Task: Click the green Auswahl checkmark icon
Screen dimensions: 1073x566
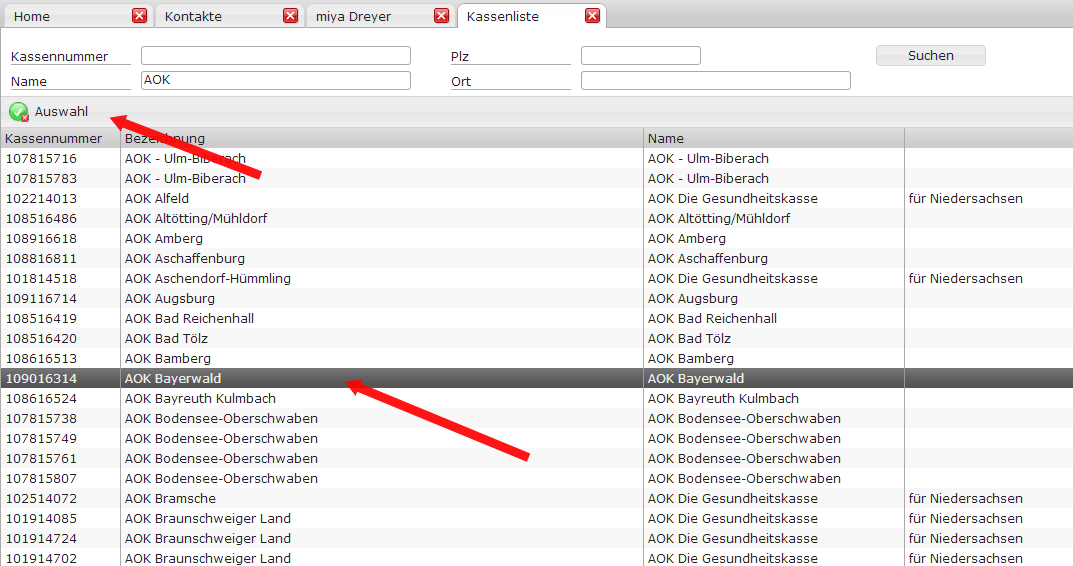Action: click(x=18, y=112)
